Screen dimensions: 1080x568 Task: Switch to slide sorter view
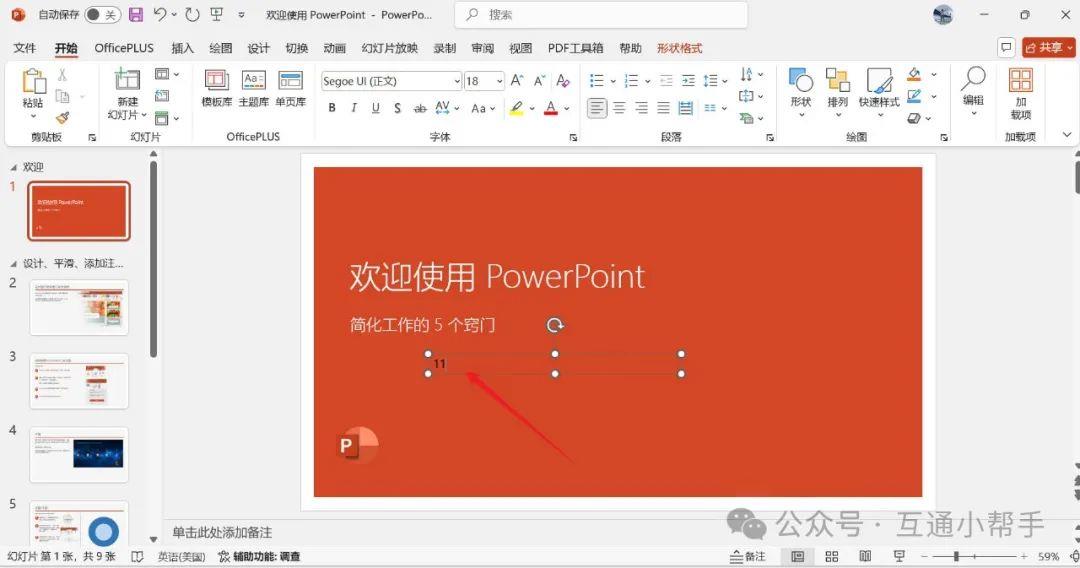[x=831, y=556]
